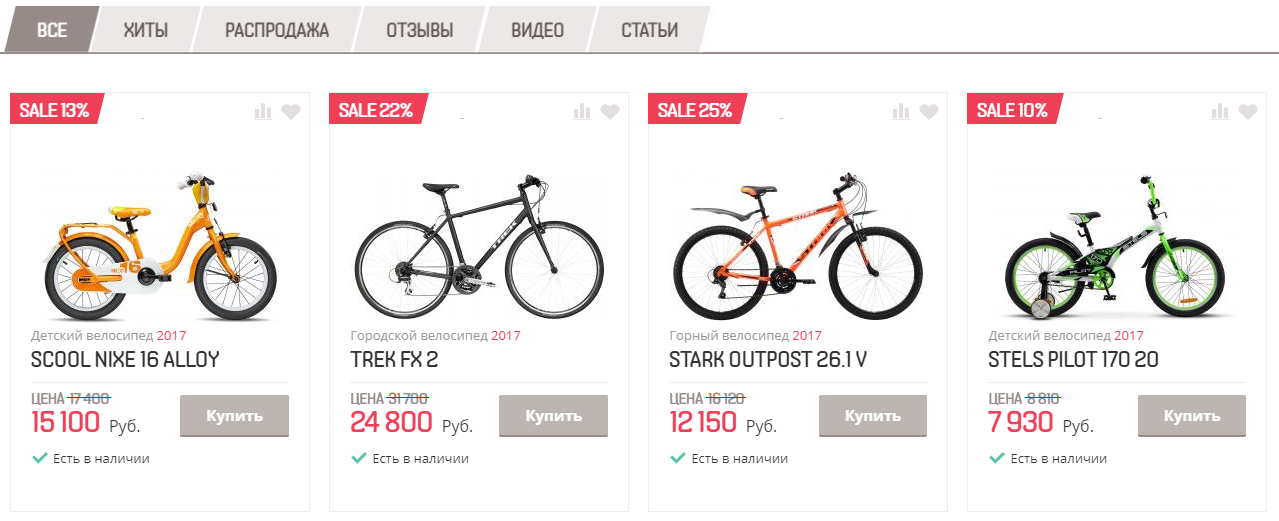This screenshot has width=1279, height=521.
Task: Add Scool Nixe 16 Alloy to comparison
Action: 263,111
